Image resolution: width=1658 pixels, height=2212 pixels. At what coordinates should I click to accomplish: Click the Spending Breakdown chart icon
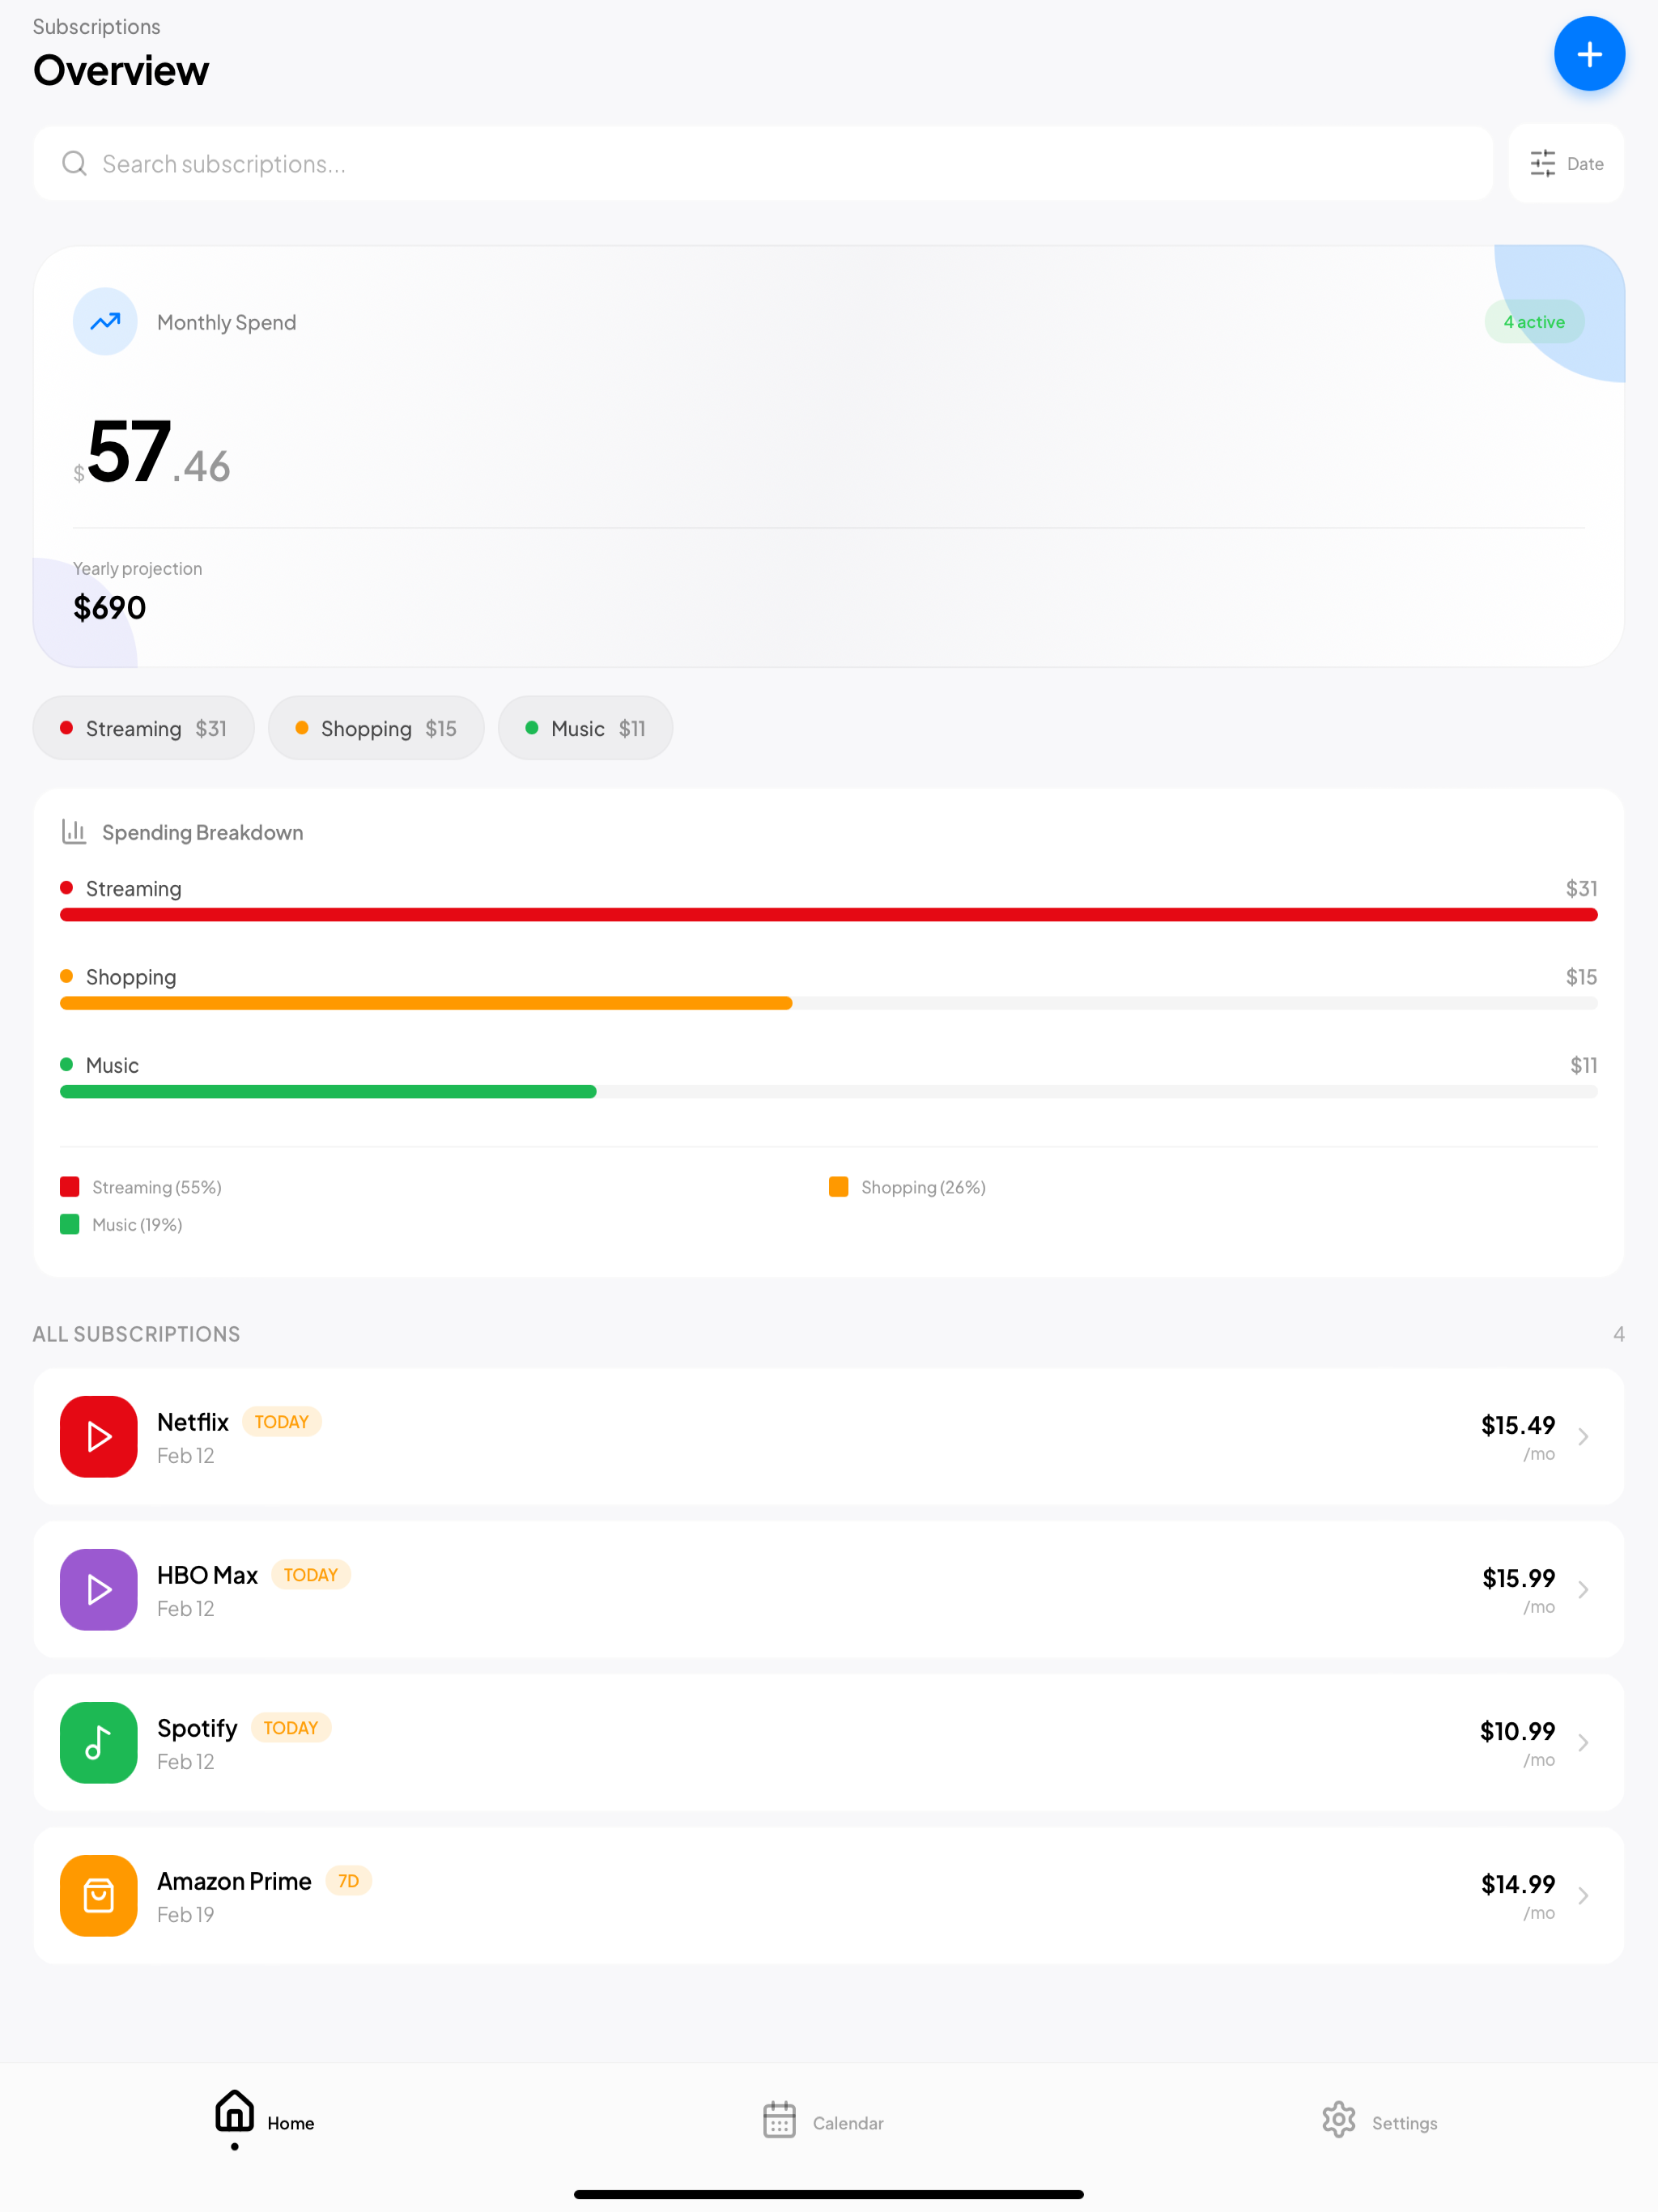click(74, 831)
